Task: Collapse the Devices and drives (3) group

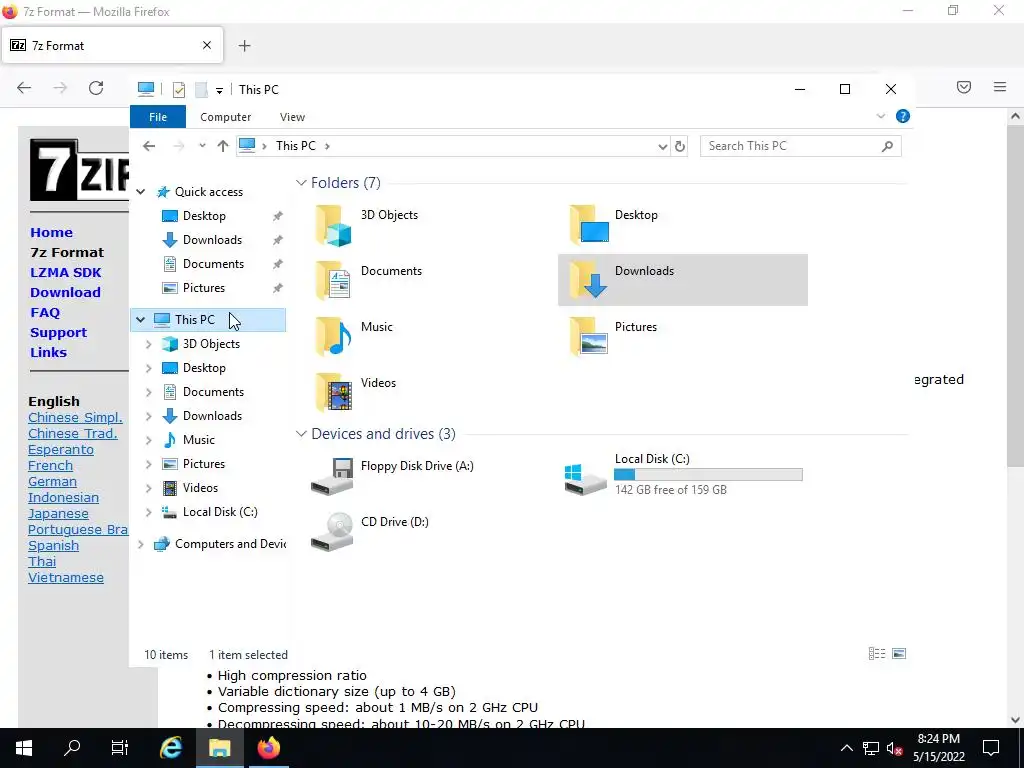Action: pyautogui.click(x=301, y=434)
